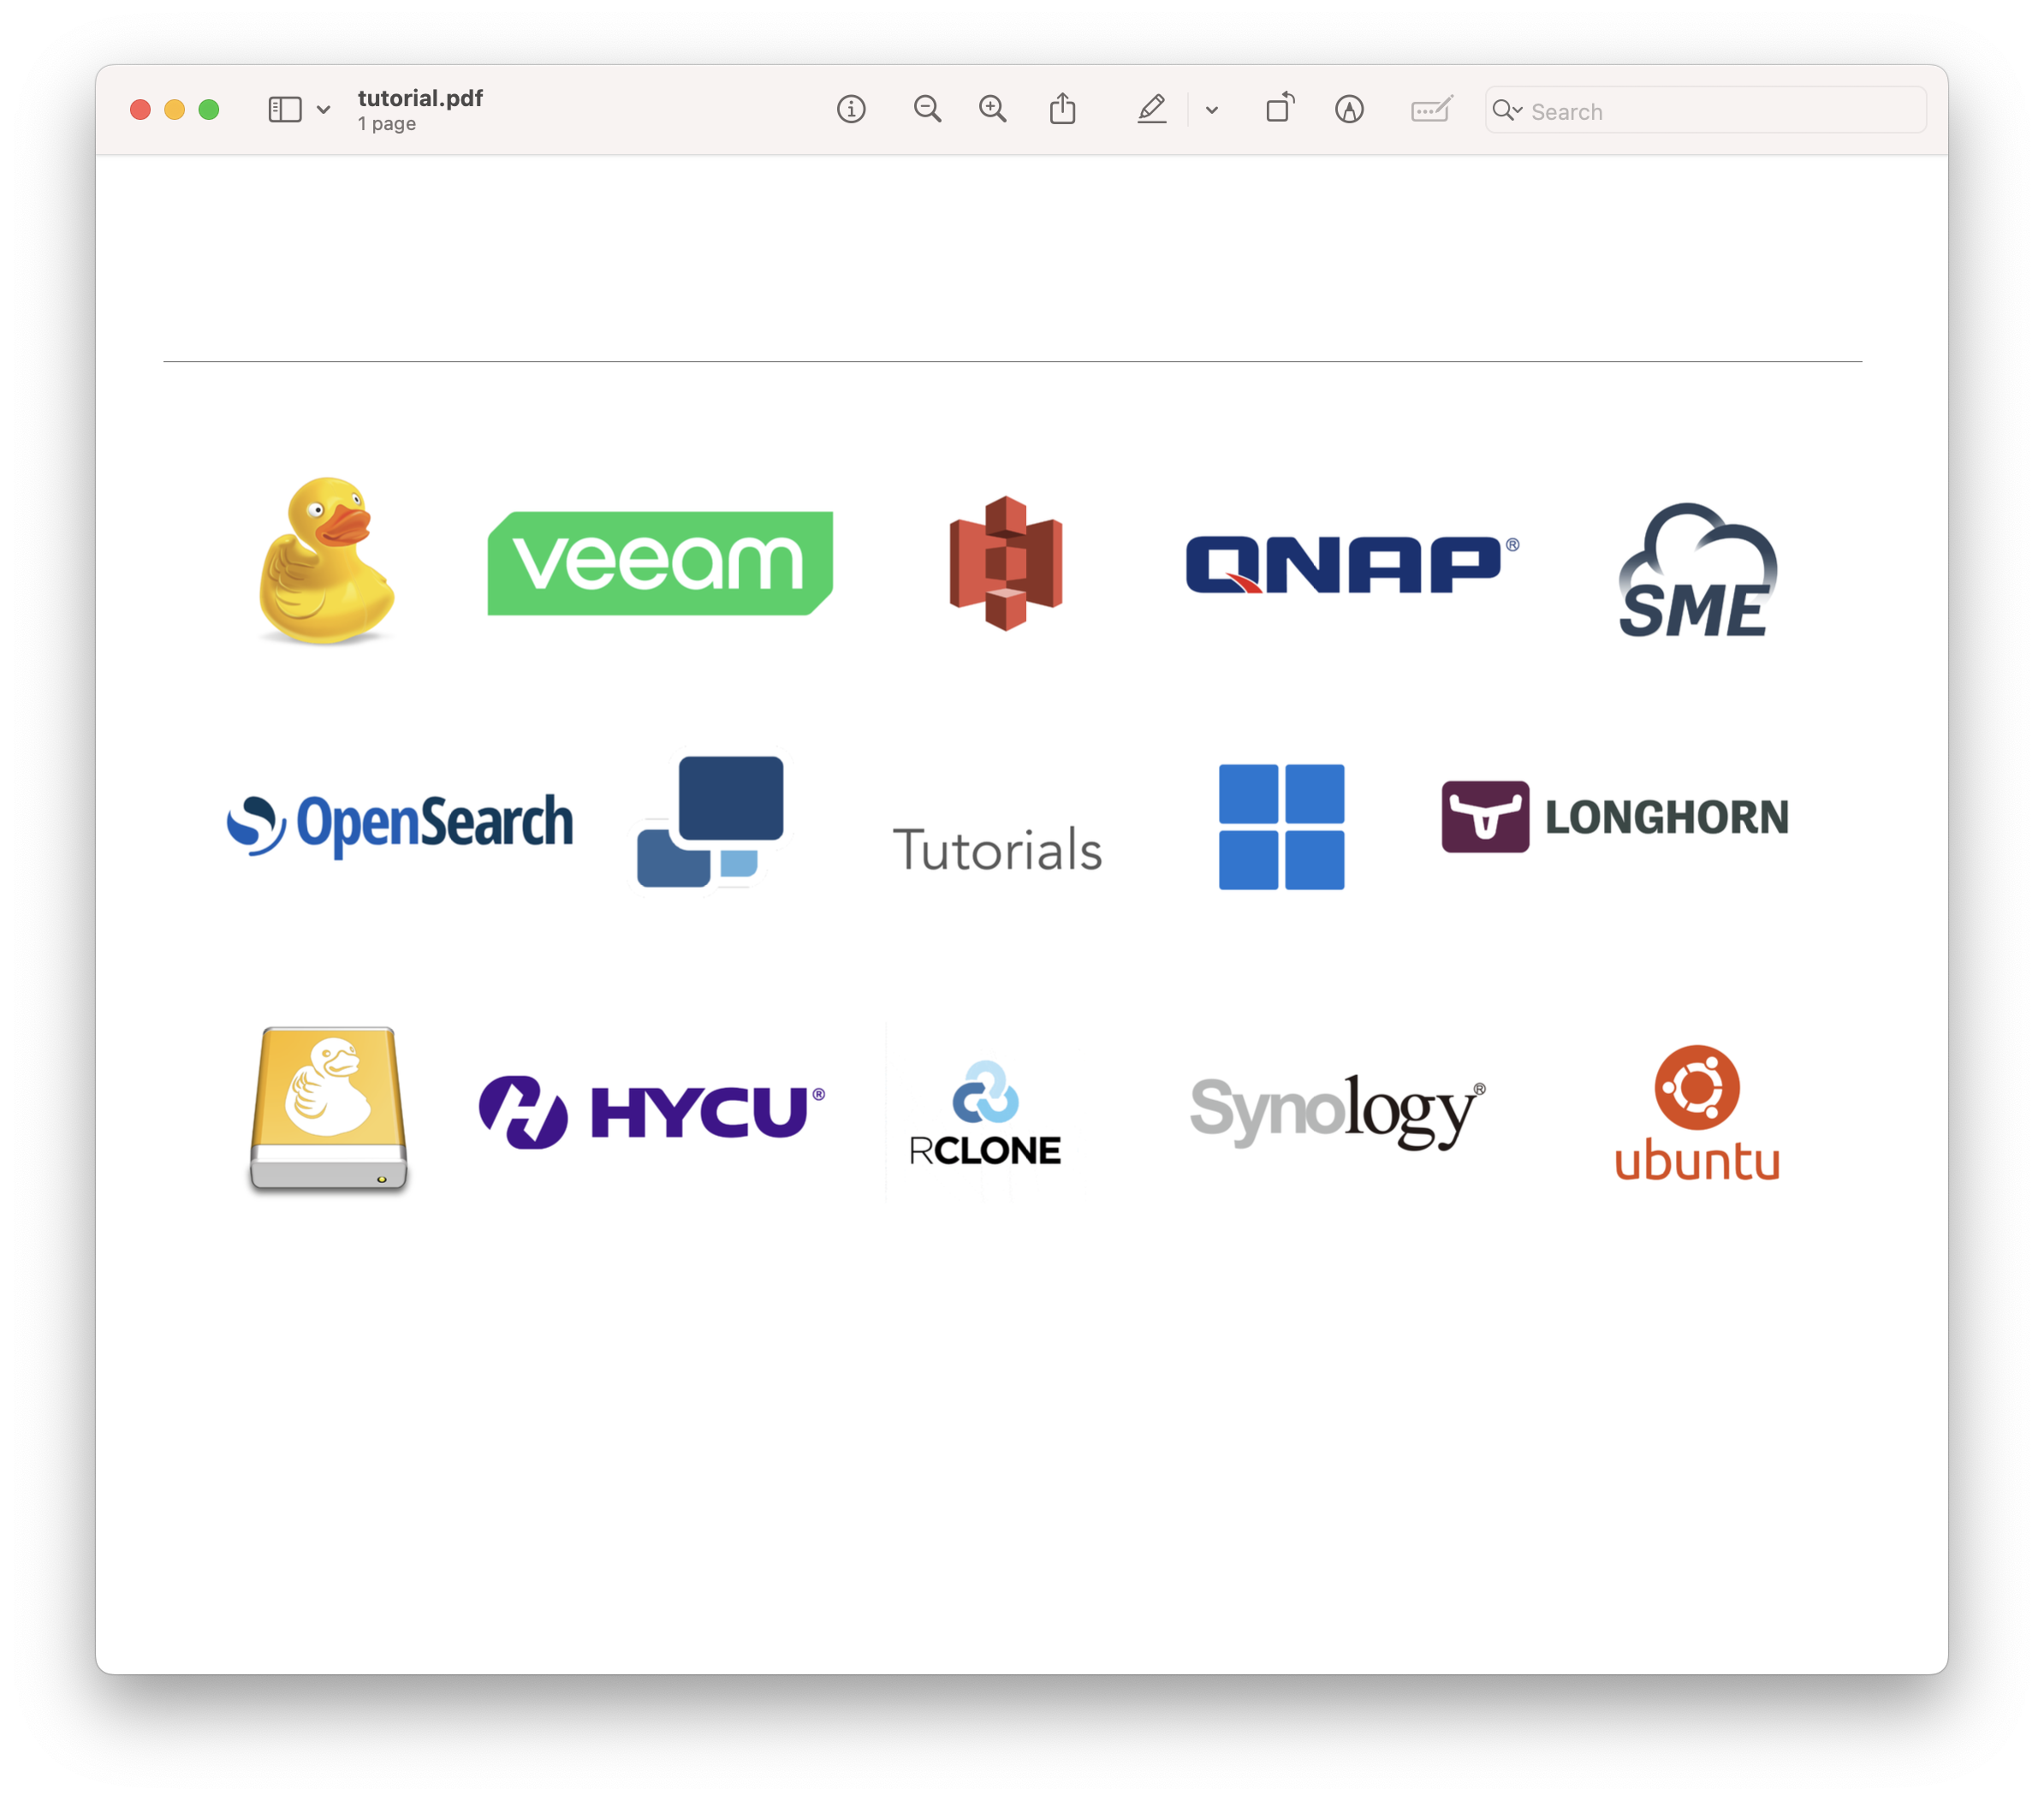
Task: Click the Synology logo
Action: click(1338, 1111)
